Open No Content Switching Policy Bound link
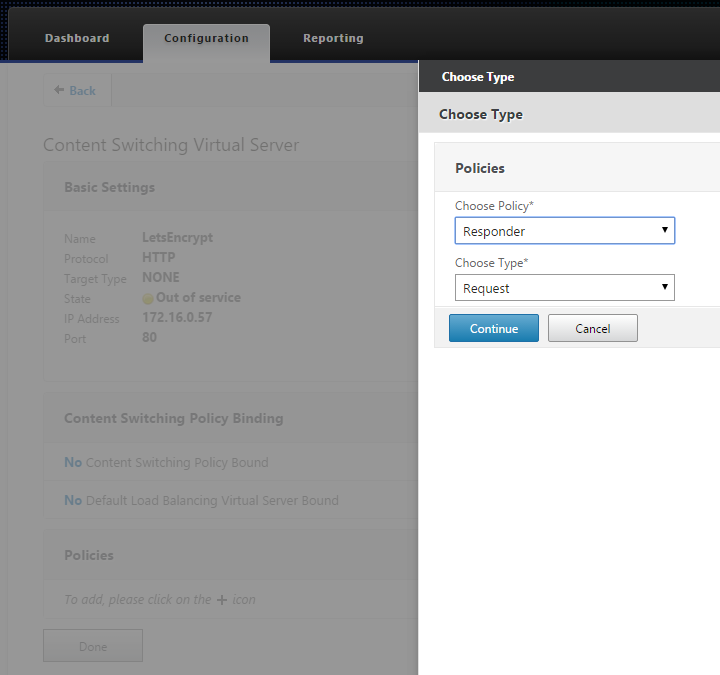Image resolution: width=720 pixels, height=675 pixels. 166,463
